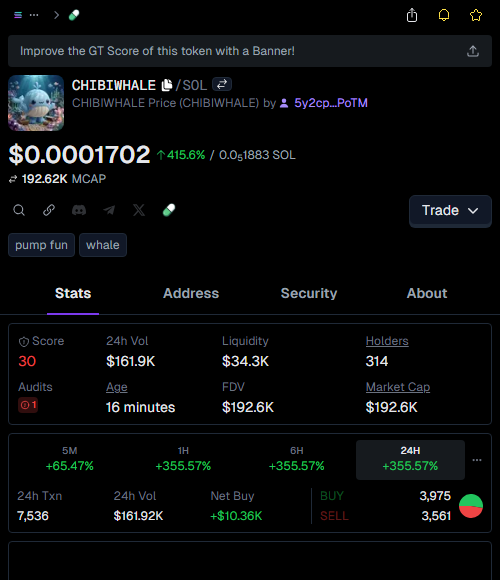Viewport: 500px width, 580px height.
Task: Open the X (Twitter) social icon
Action: [139, 210]
